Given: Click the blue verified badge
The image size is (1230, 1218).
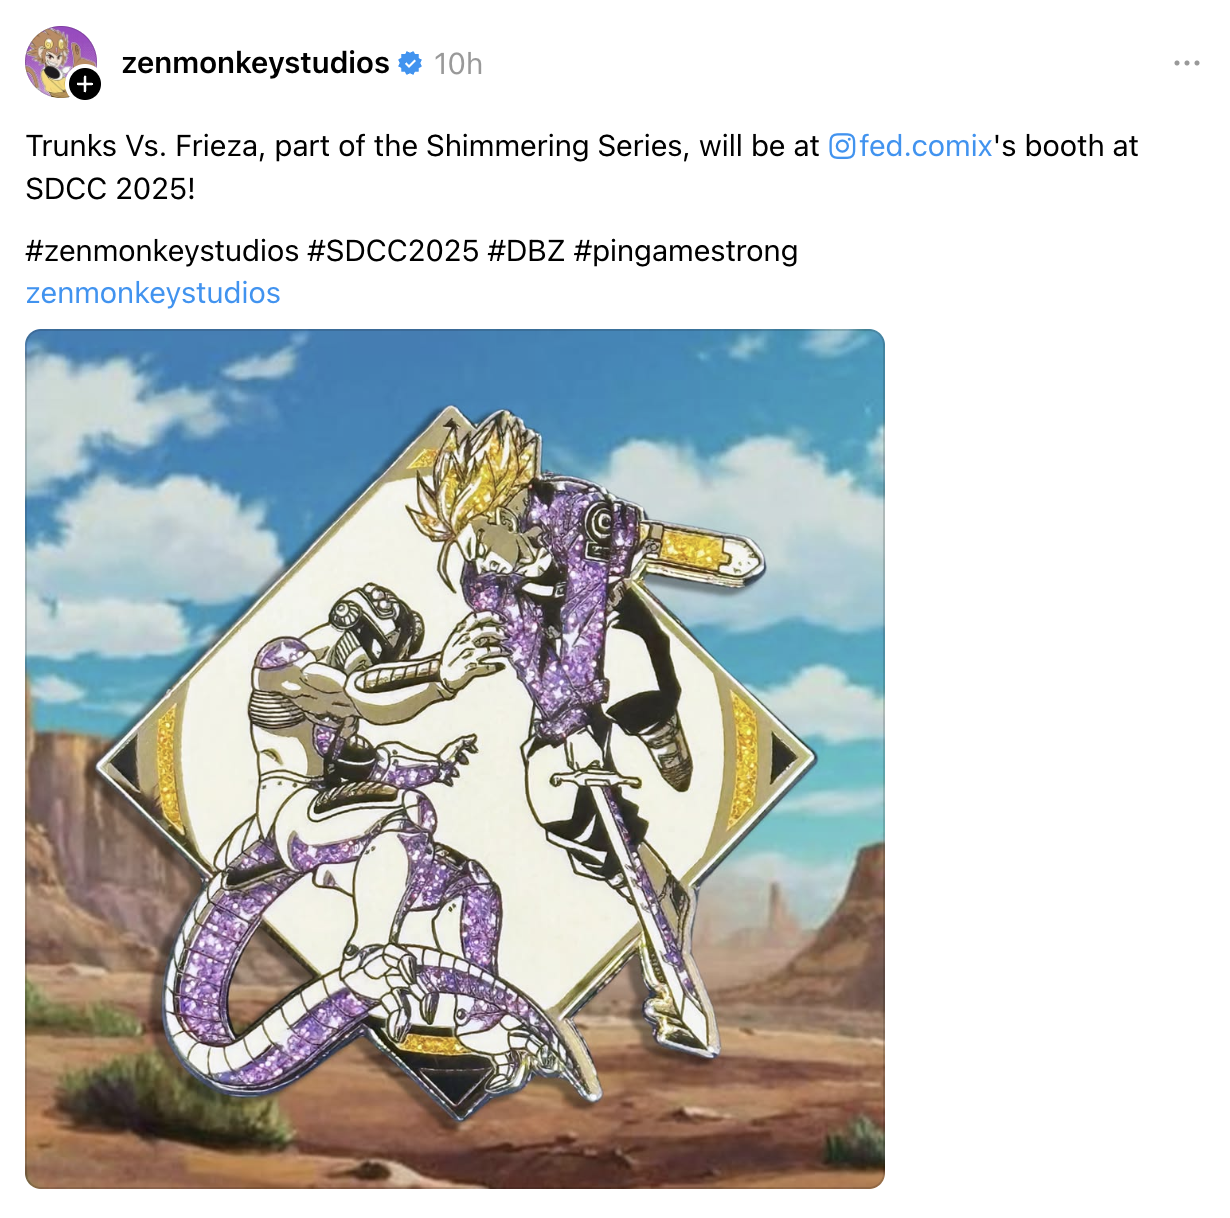Looking at the screenshot, I should click(410, 63).
